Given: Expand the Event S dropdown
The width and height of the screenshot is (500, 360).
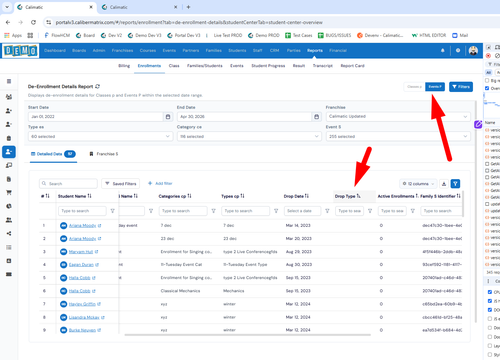Looking at the screenshot, I should [x=398, y=136].
